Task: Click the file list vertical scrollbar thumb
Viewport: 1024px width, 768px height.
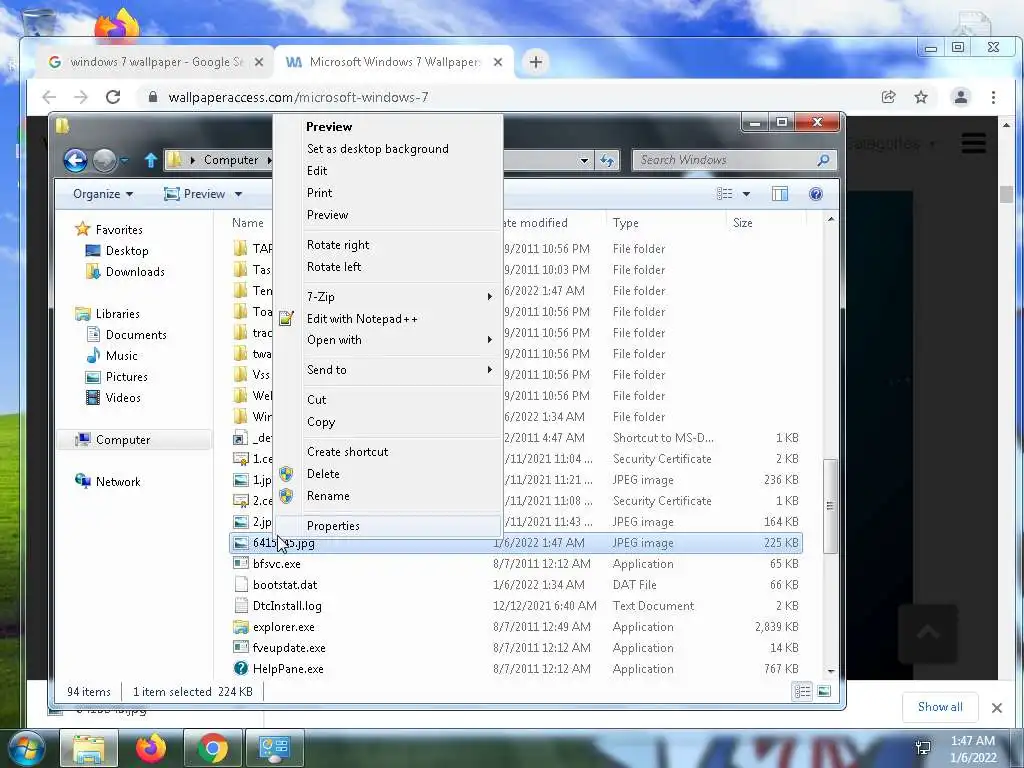Action: [x=830, y=506]
